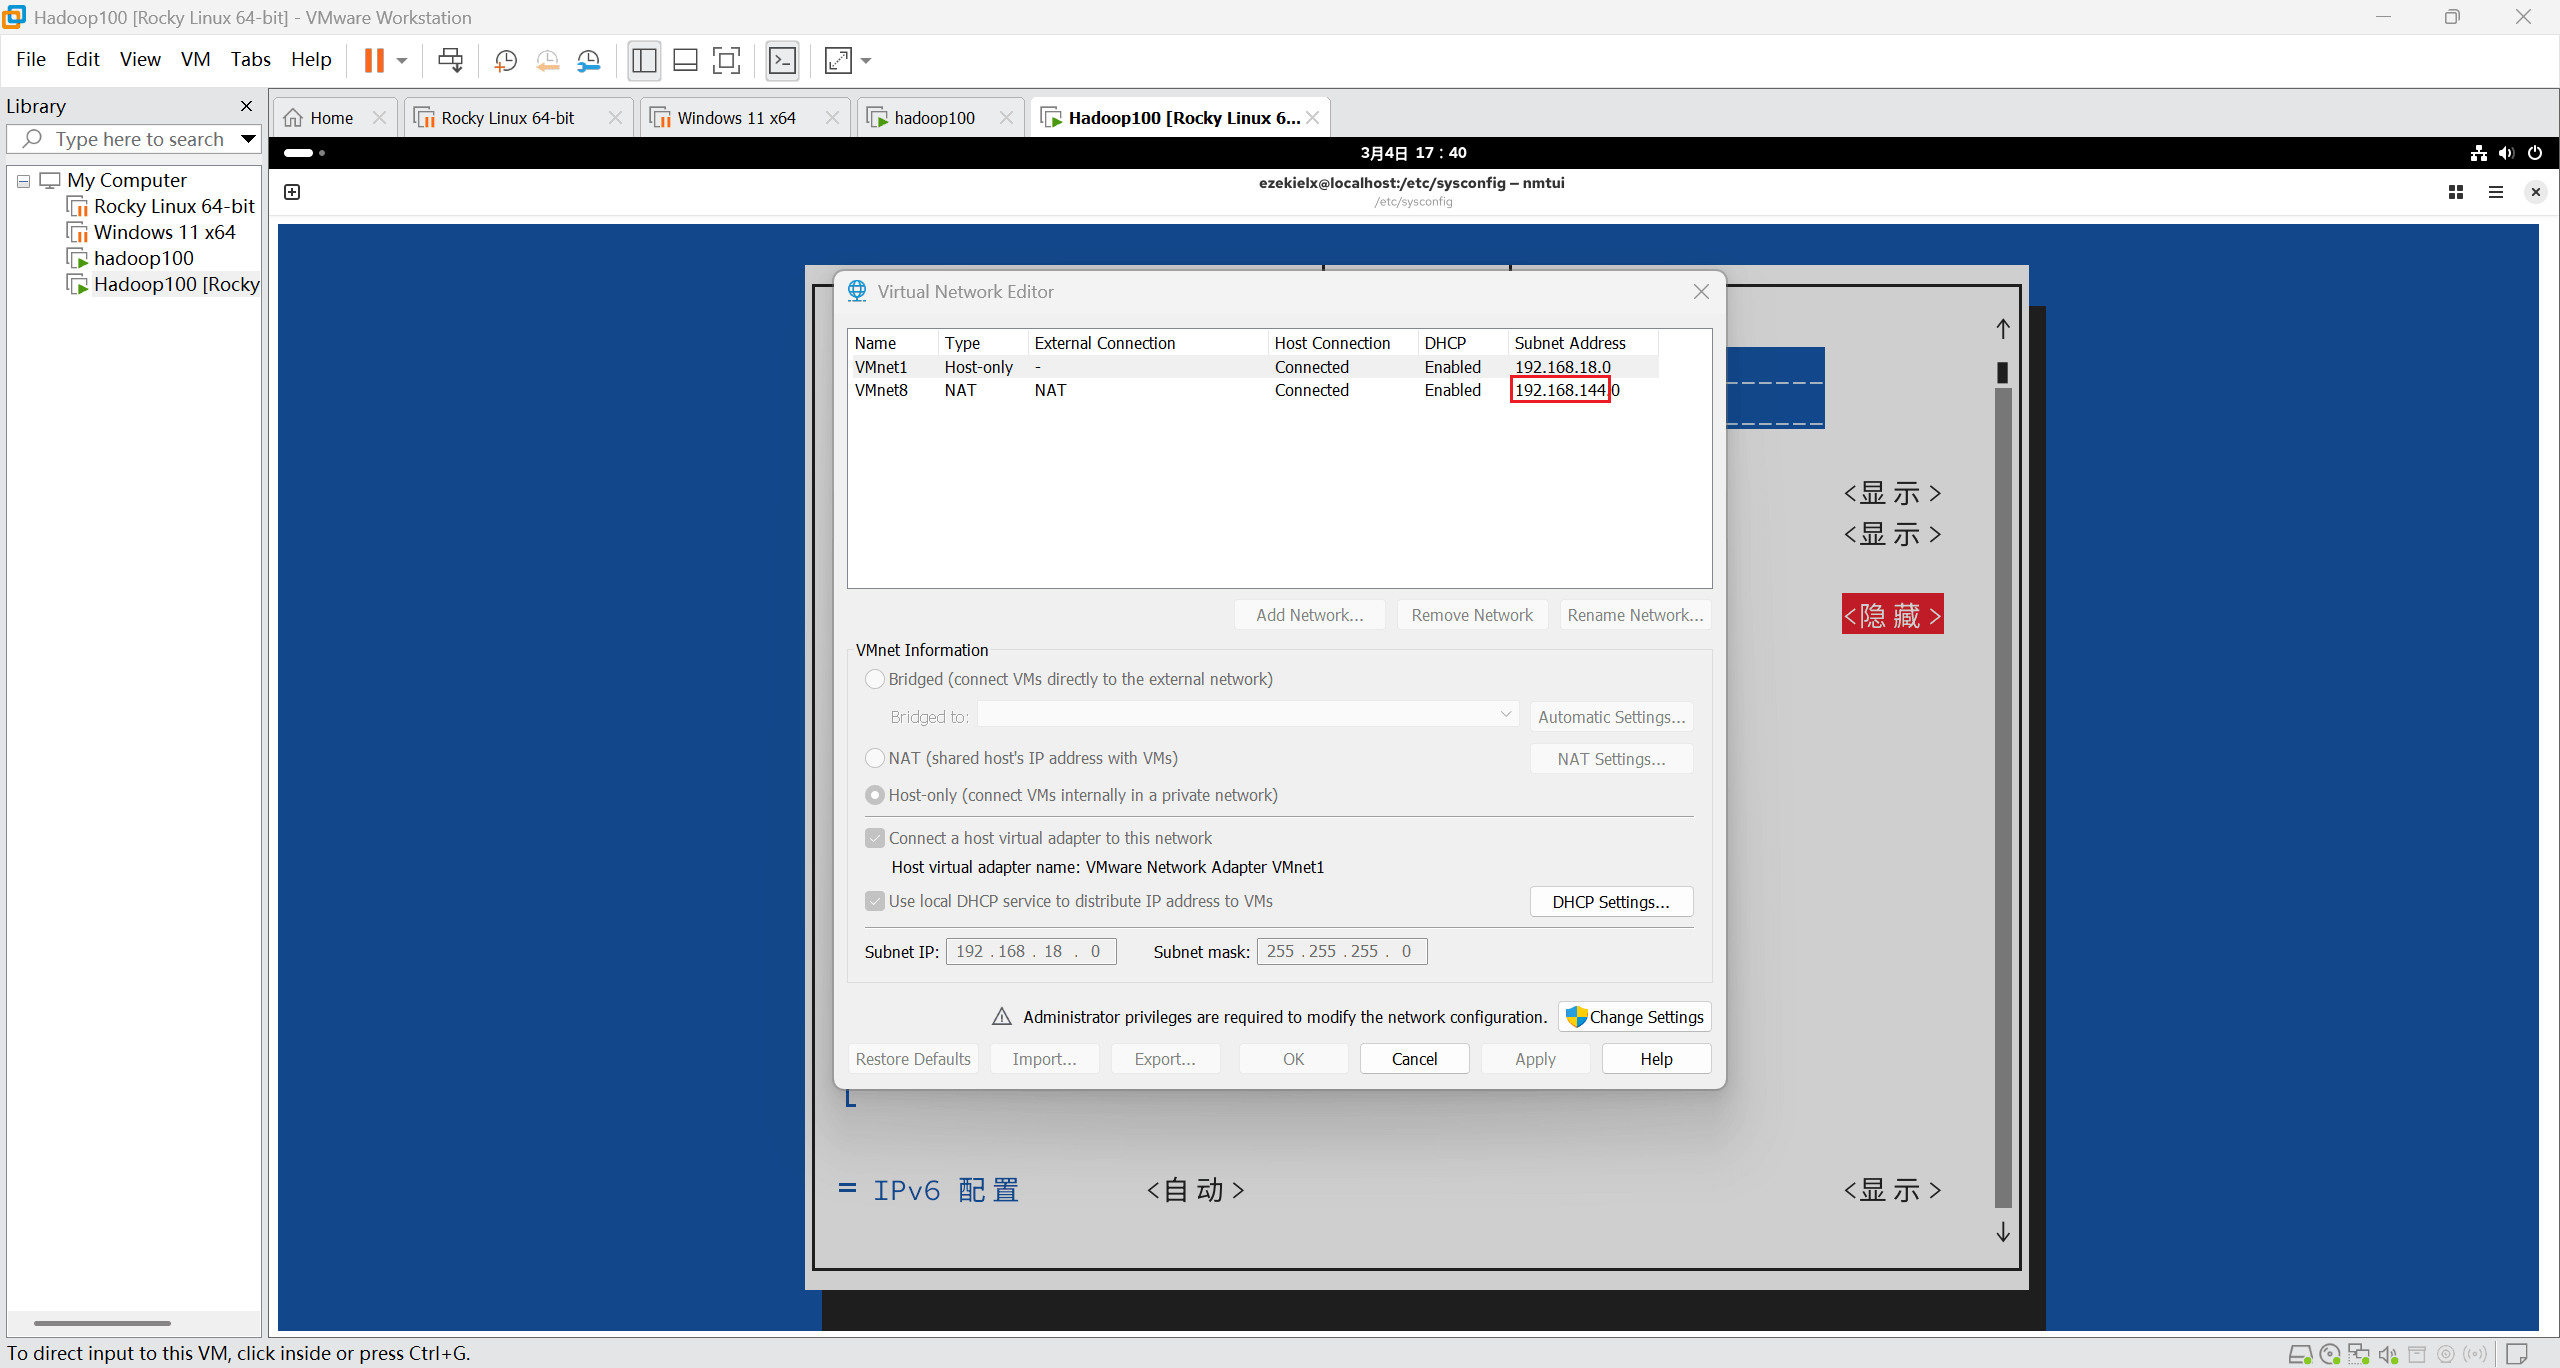Open the VM menu
Viewport: 2560px width, 1368px height.
point(196,59)
